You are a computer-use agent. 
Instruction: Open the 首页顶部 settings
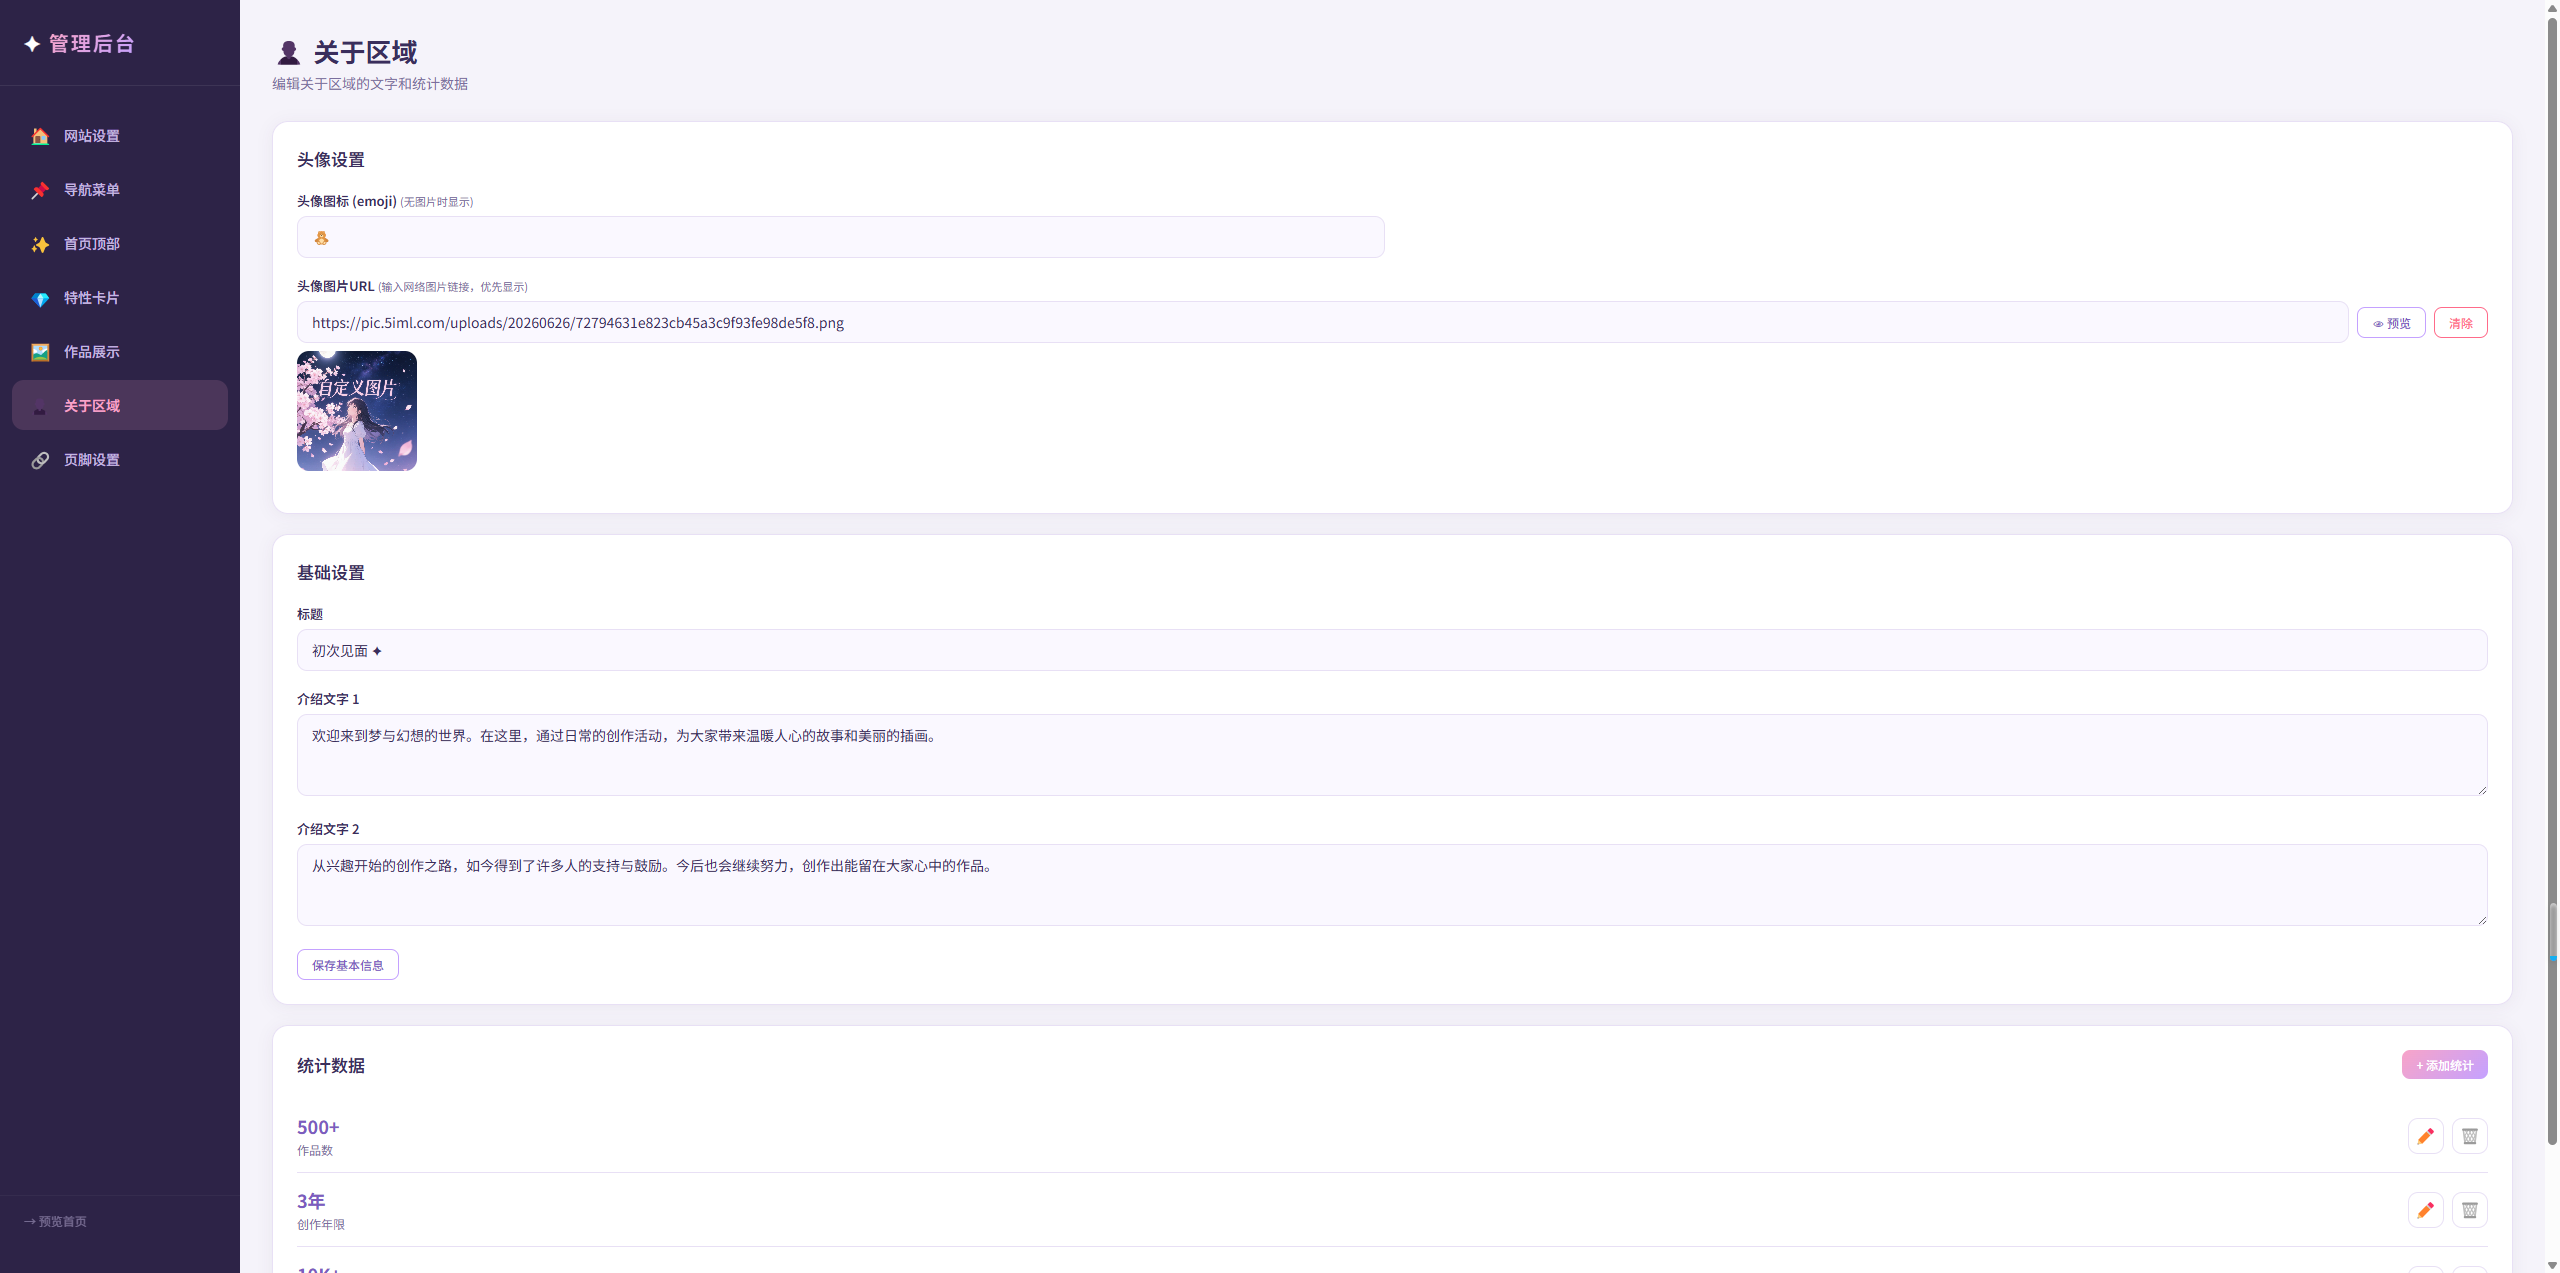click(x=120, y=244)
